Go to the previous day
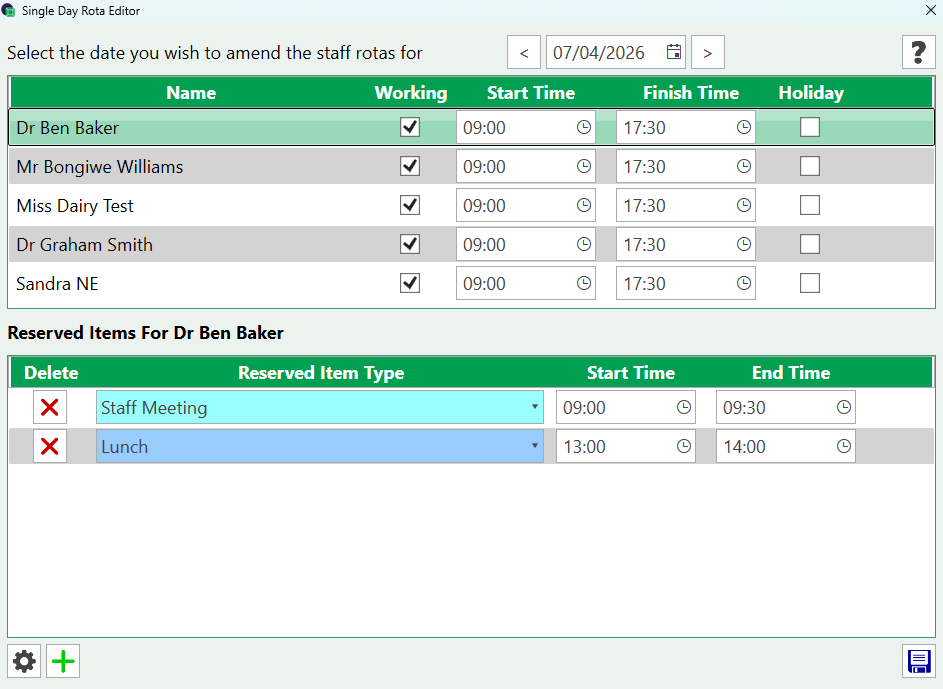The image size is (943, 689). (524, 52)
